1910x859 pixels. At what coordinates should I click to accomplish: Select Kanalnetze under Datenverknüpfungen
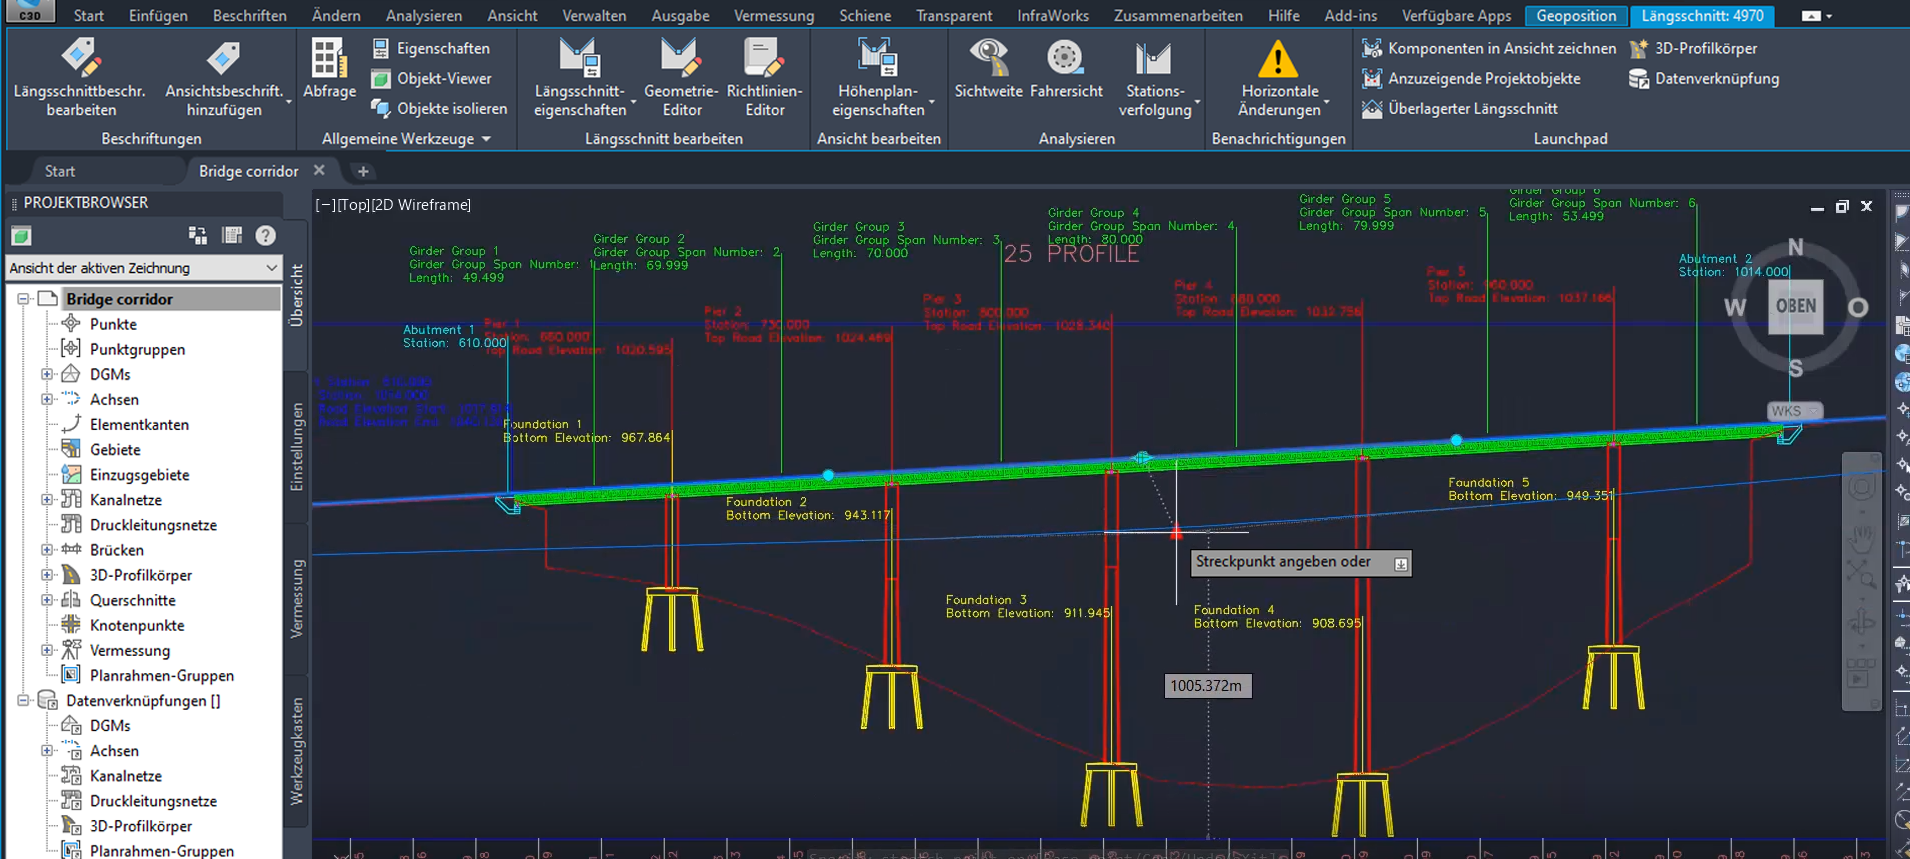(x=126, y=776)
